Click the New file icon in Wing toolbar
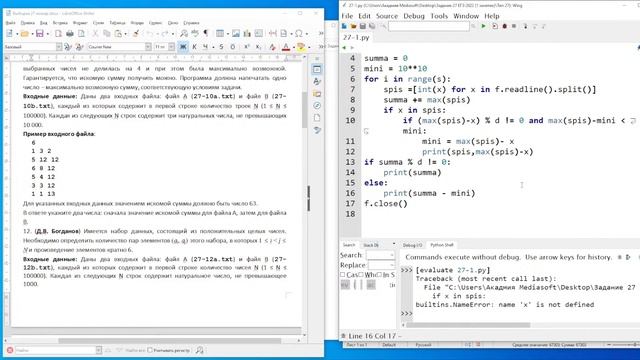This screenshot has width=640, height=360. click(x=344, y=26)
